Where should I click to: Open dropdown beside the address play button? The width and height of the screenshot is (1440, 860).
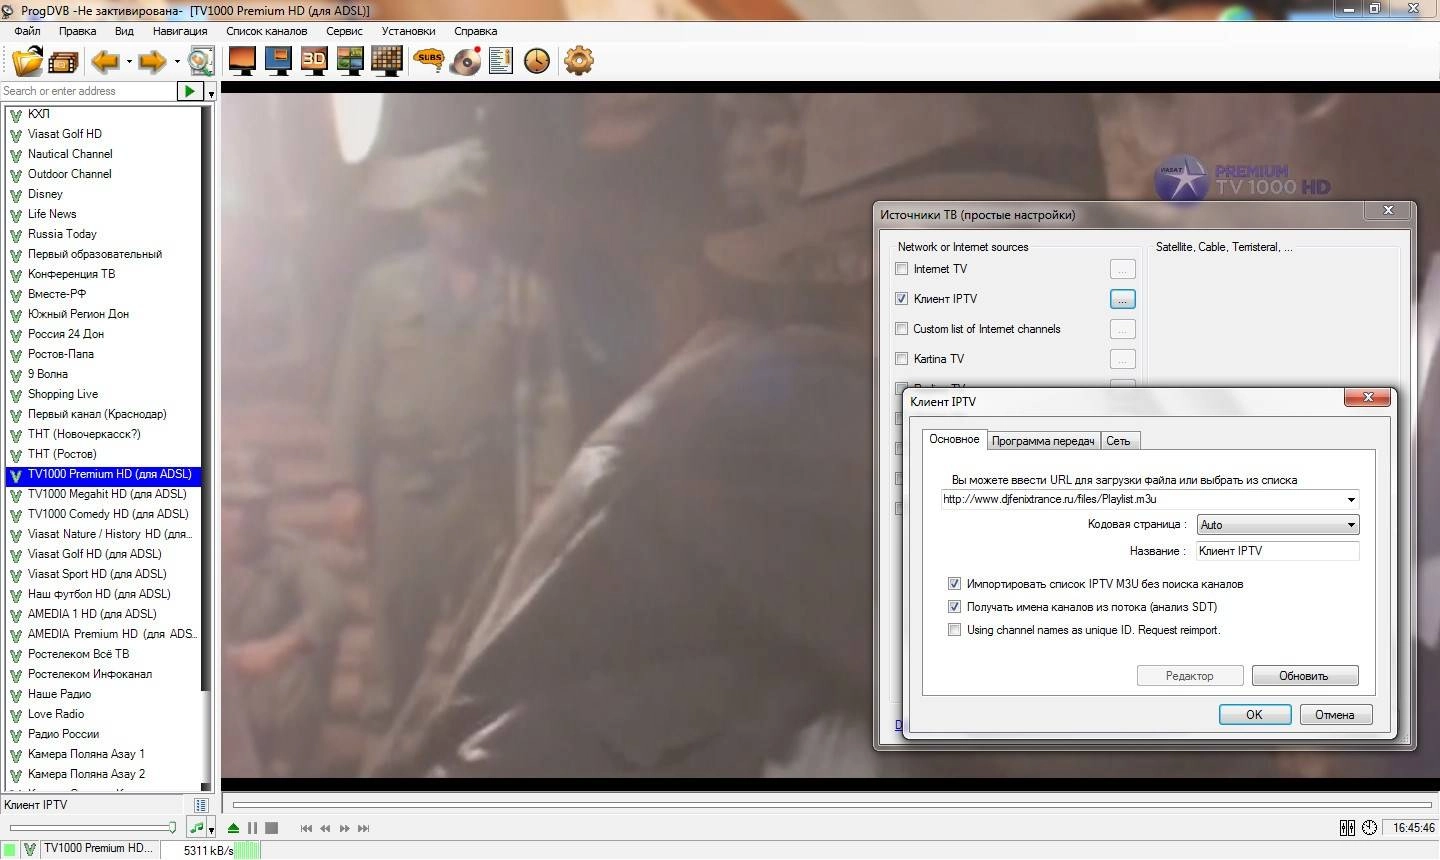211,92
